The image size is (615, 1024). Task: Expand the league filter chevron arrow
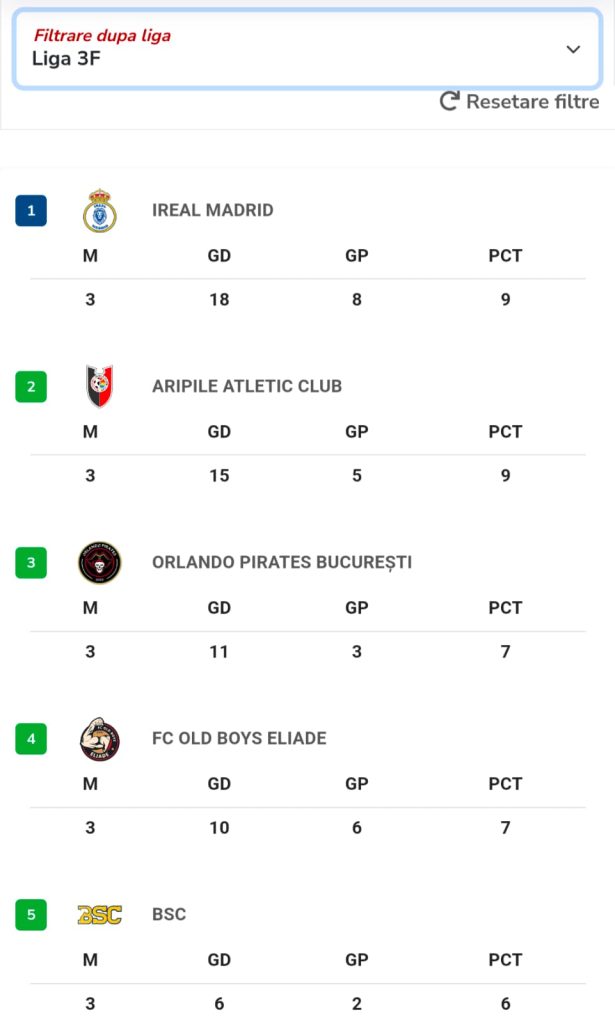(x=573, y=49)
